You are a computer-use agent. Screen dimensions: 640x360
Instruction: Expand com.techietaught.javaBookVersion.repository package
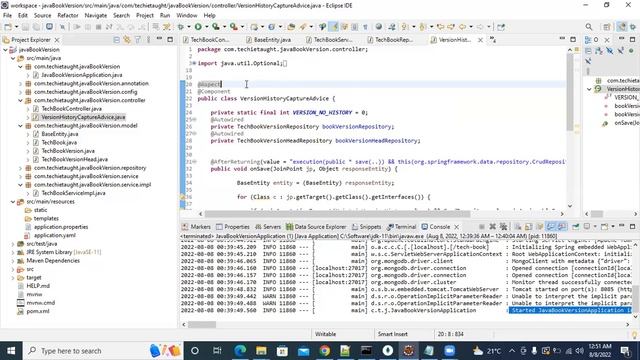tap(20, 168)
